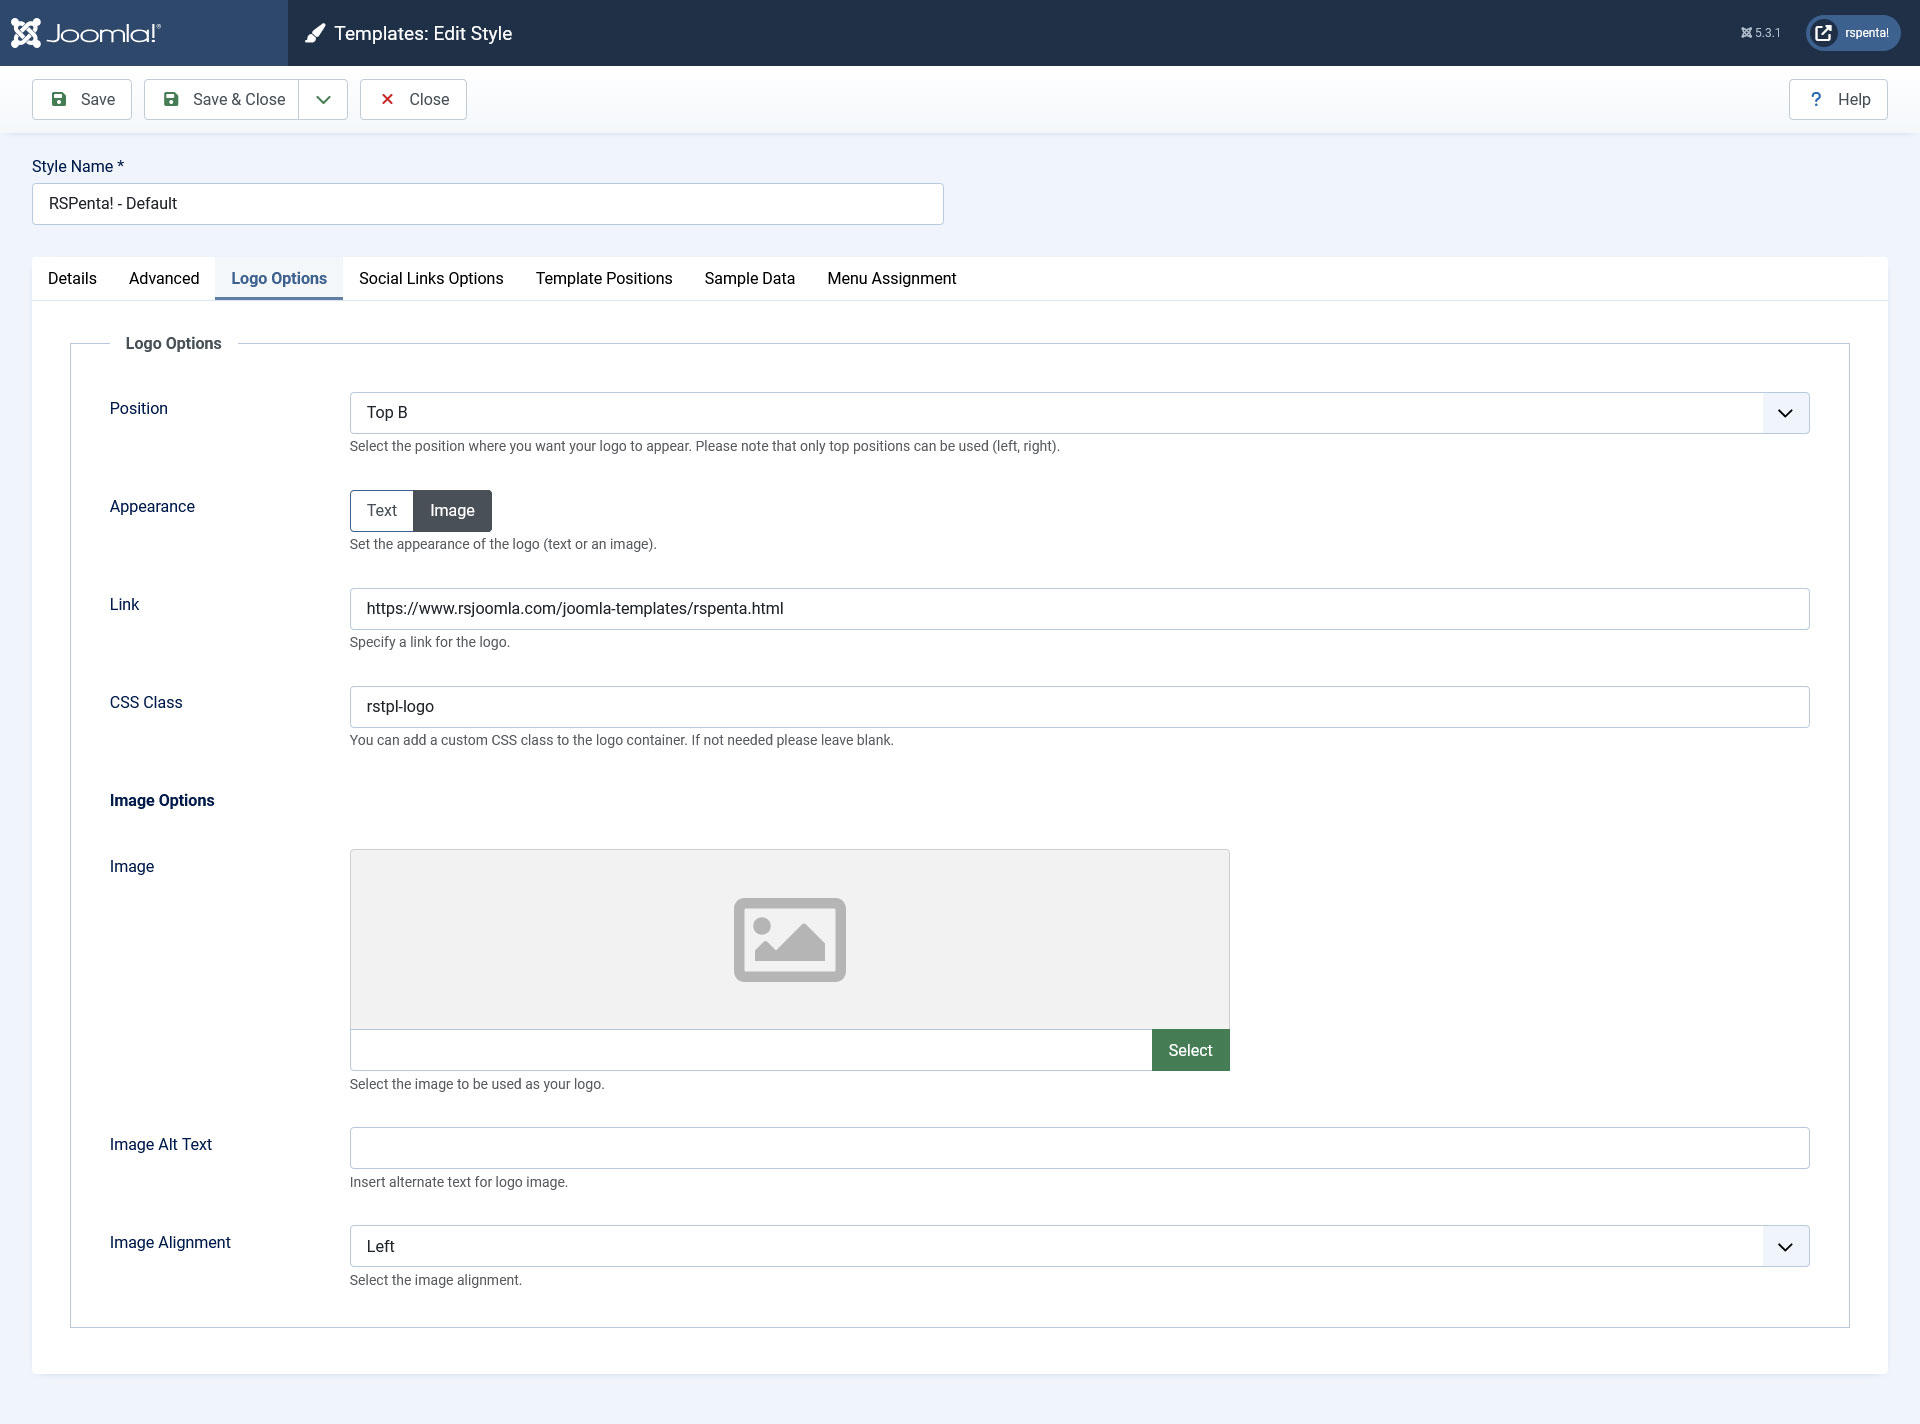Go to the Menu Assignment tab
Image resolution: width=1920 pixels, height=1424 pixels.
(891, 278)
